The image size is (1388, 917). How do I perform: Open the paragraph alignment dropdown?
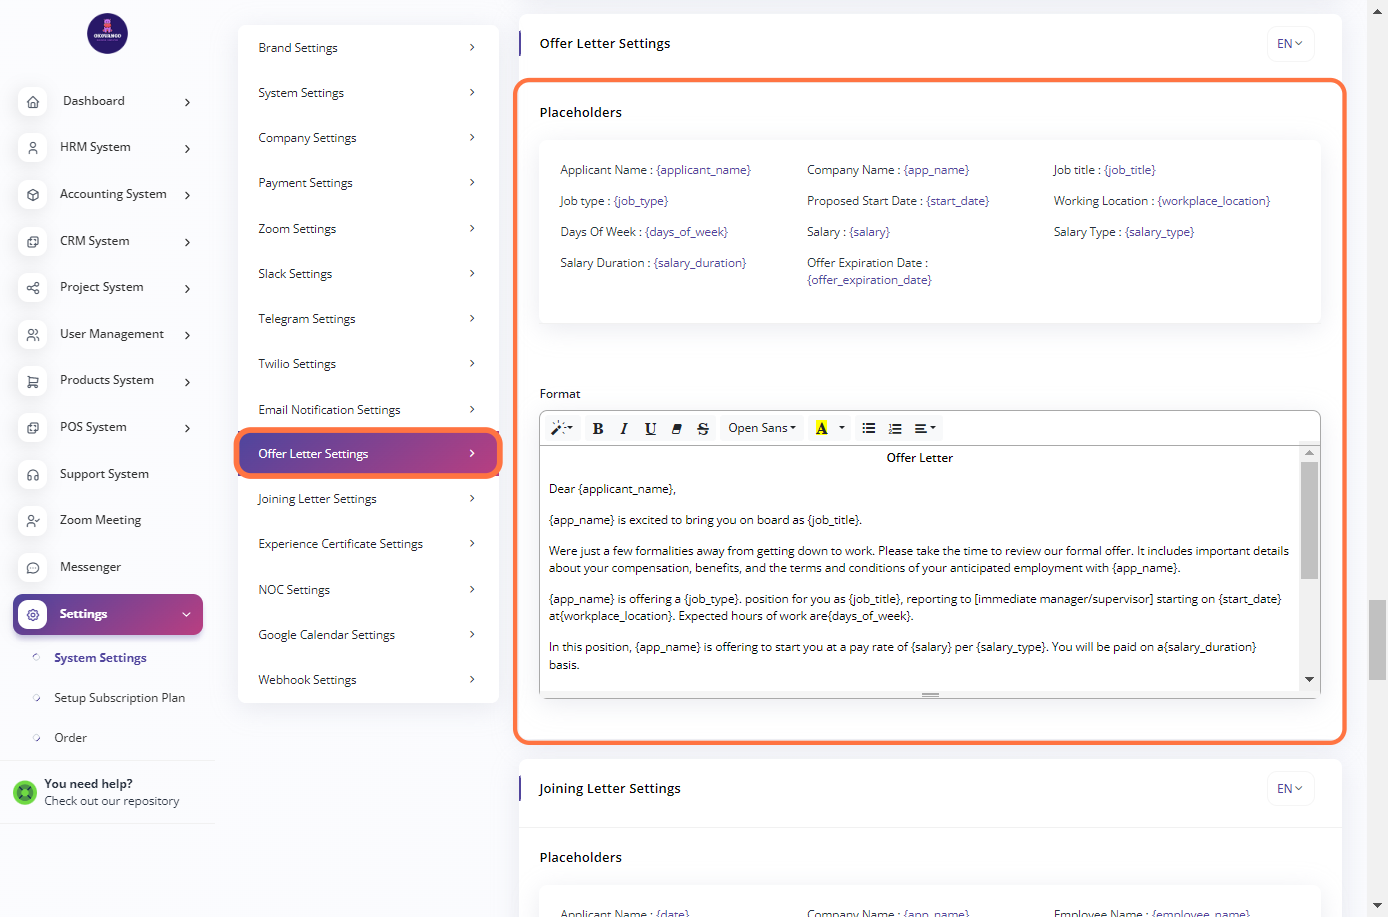925,428
